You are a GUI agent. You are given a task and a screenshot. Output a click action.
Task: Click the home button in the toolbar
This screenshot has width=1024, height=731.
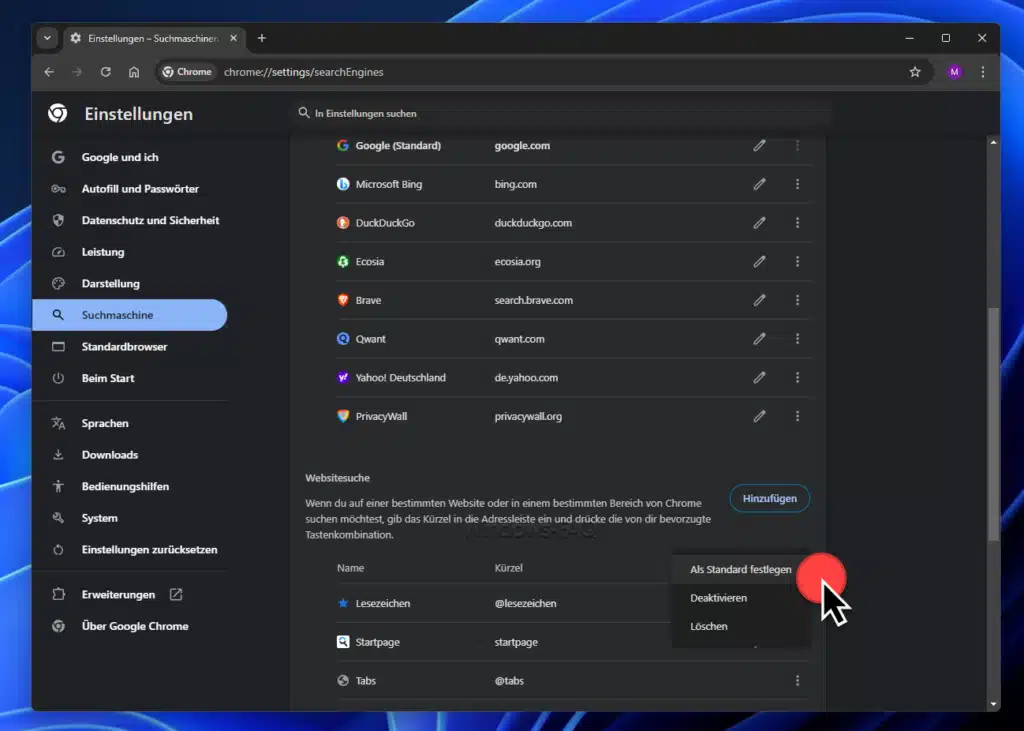pyautogui.click(x=134, y=72)
